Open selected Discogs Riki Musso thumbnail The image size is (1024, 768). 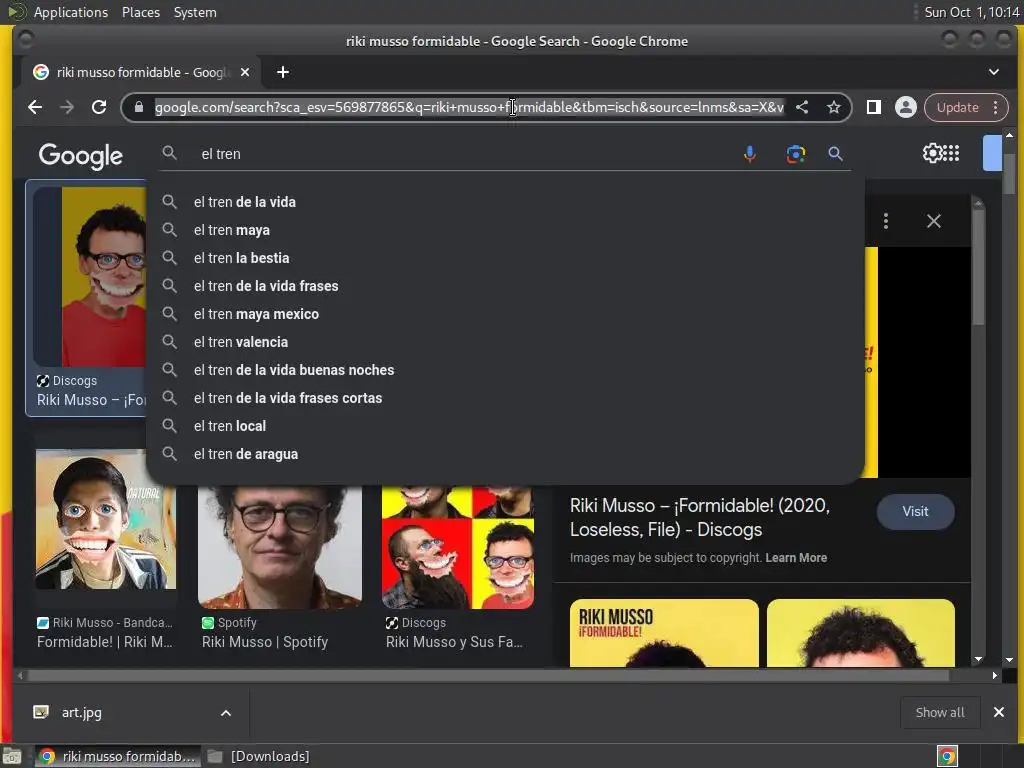[91, 277]
